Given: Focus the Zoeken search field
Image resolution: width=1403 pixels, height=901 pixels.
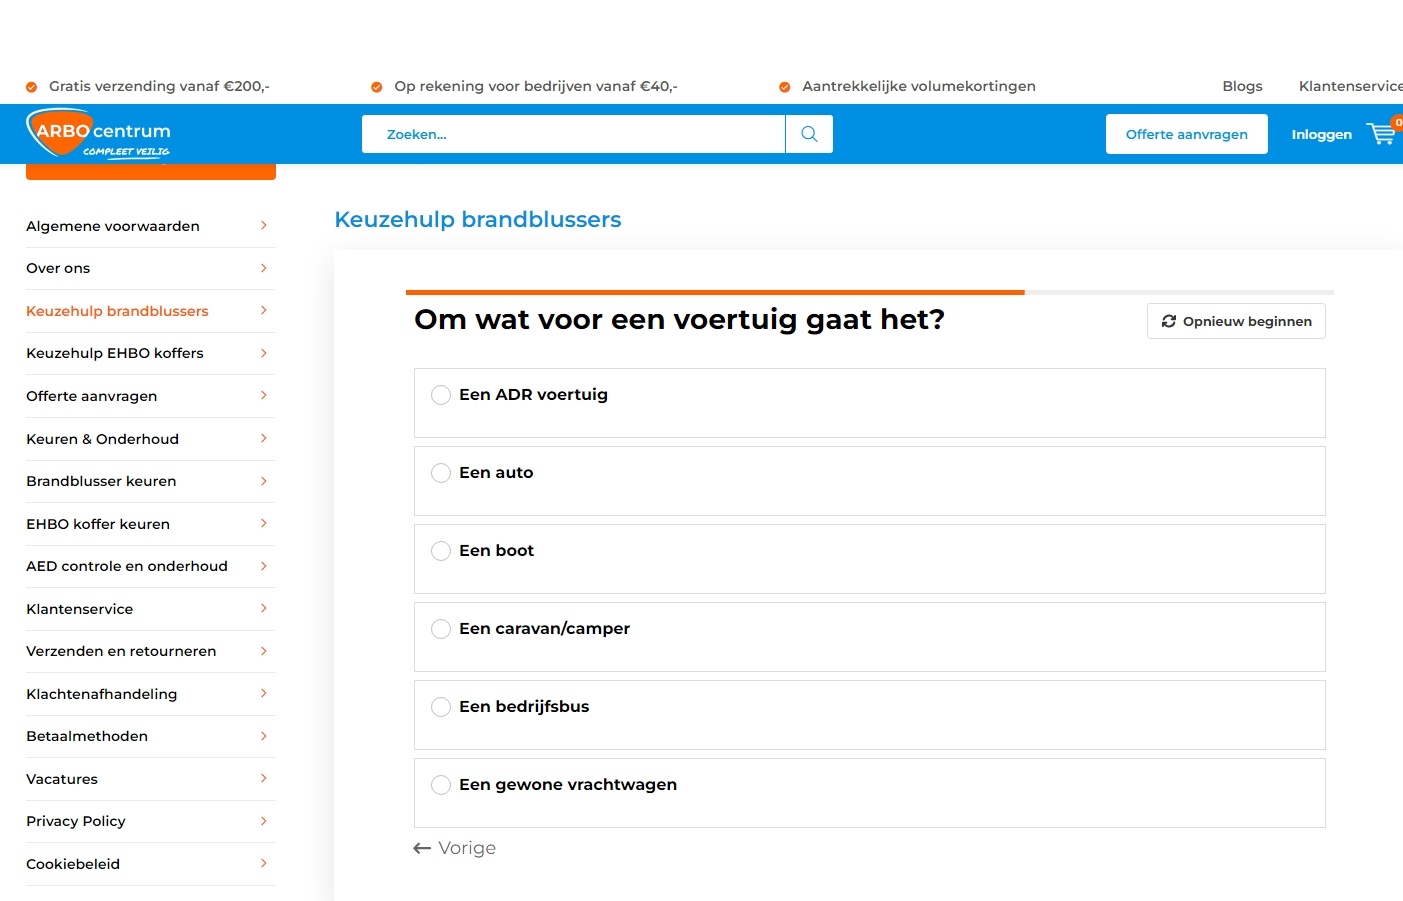Looking at the screenshot, I should pos(573,134).
